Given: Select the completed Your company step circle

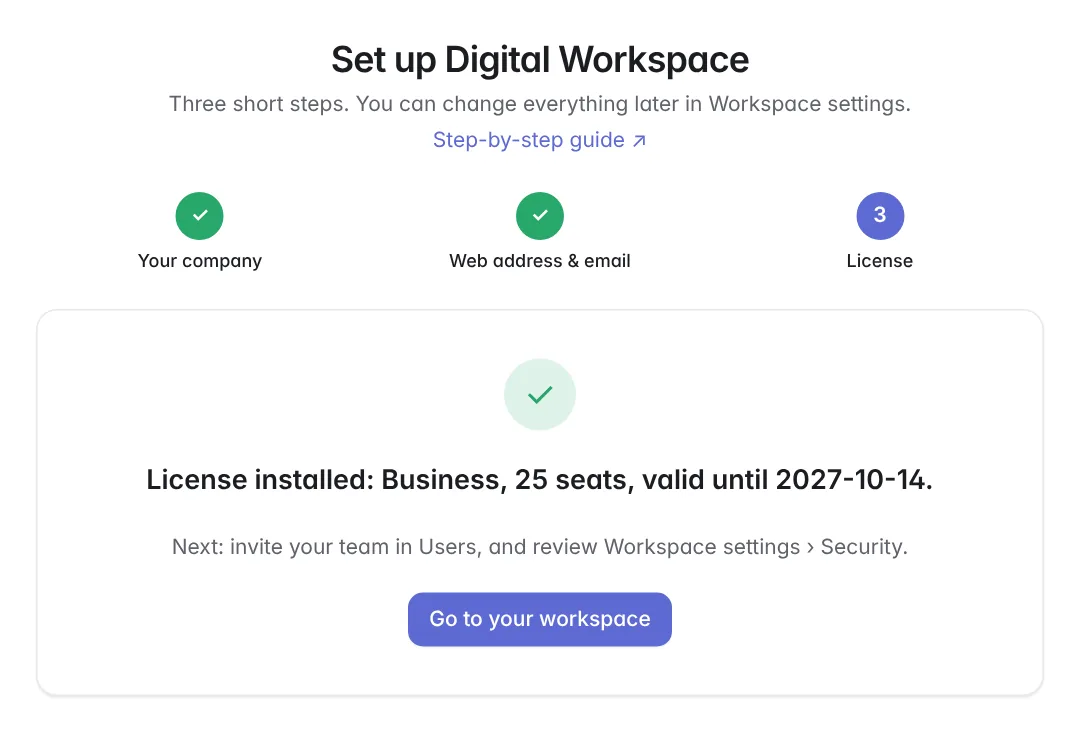Looking at the screenshot, I should [x=200, y=216].
